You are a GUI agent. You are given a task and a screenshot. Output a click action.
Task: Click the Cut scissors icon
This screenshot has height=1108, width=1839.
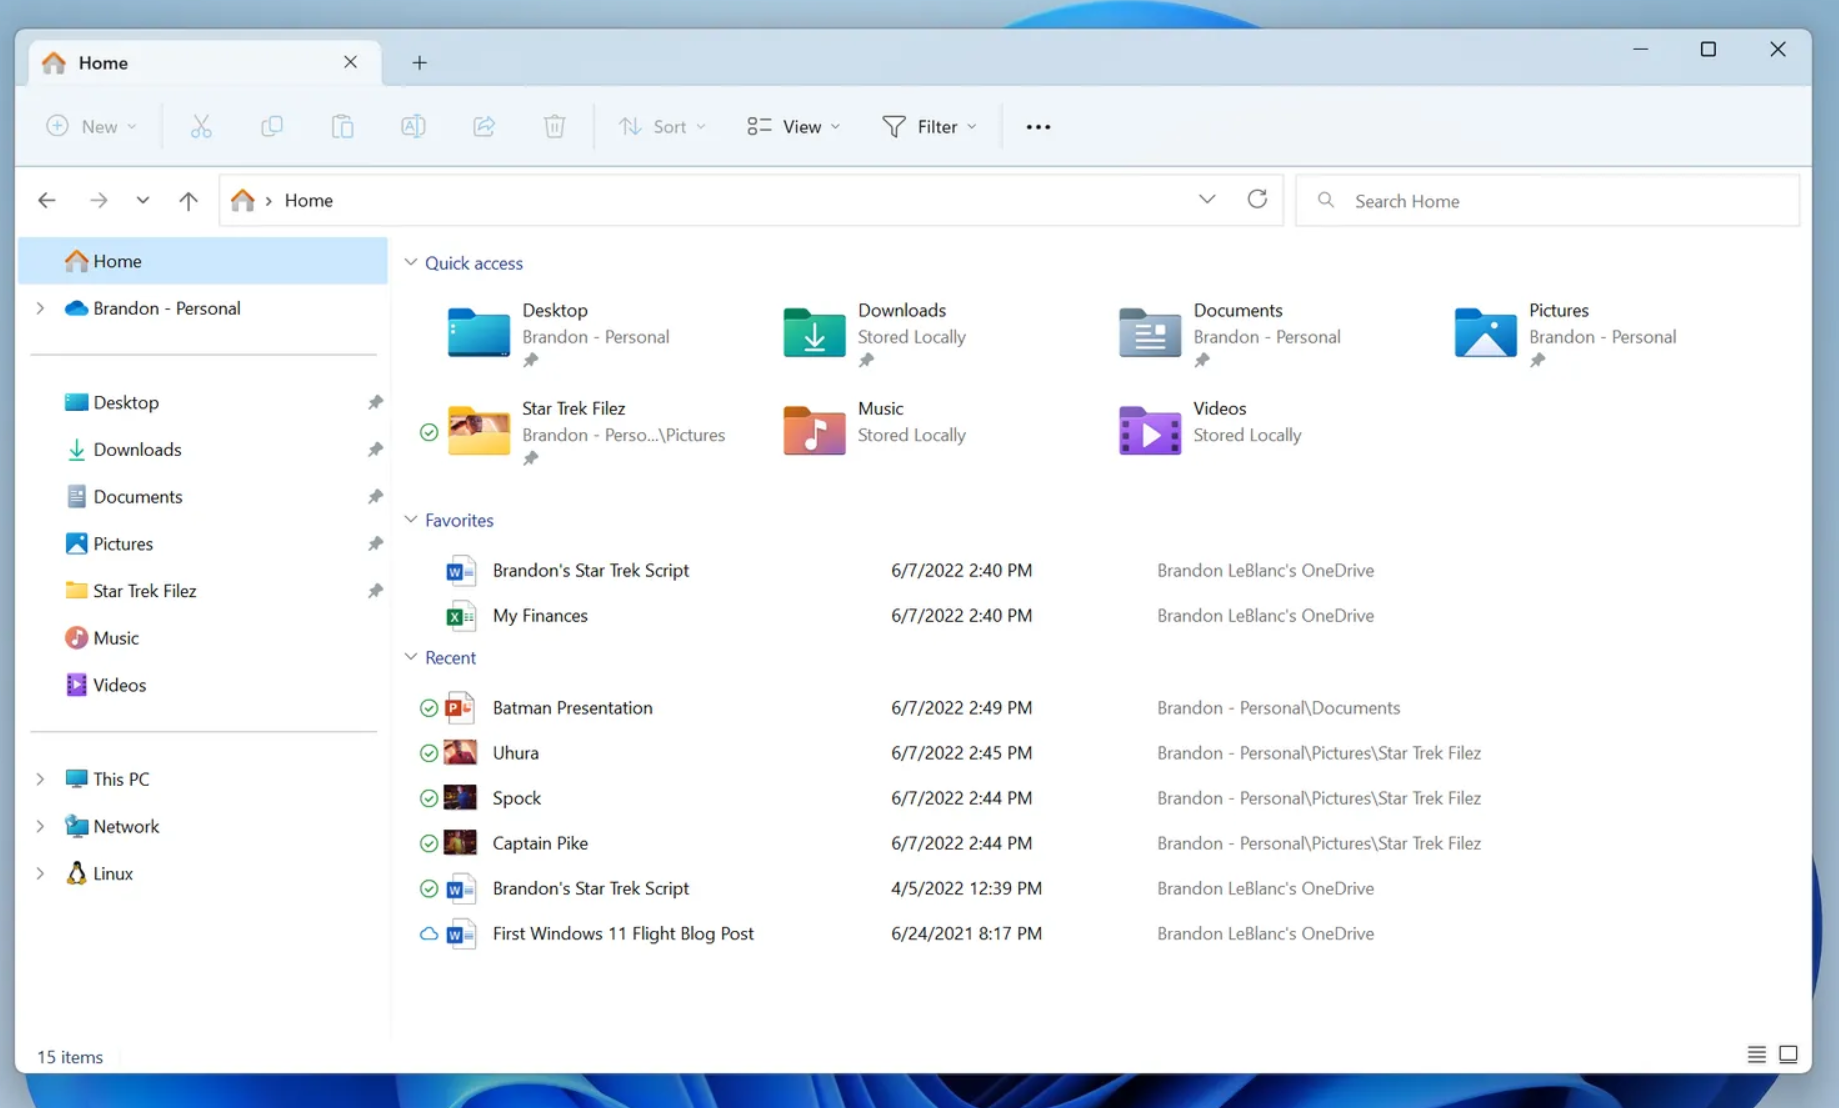coord(201,126)
